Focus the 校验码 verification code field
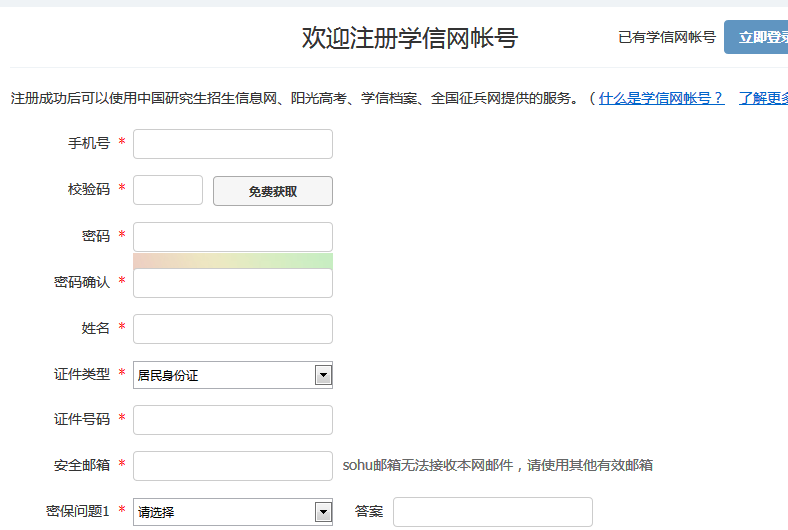Viewport: 788px width, 530px height. 168,190
